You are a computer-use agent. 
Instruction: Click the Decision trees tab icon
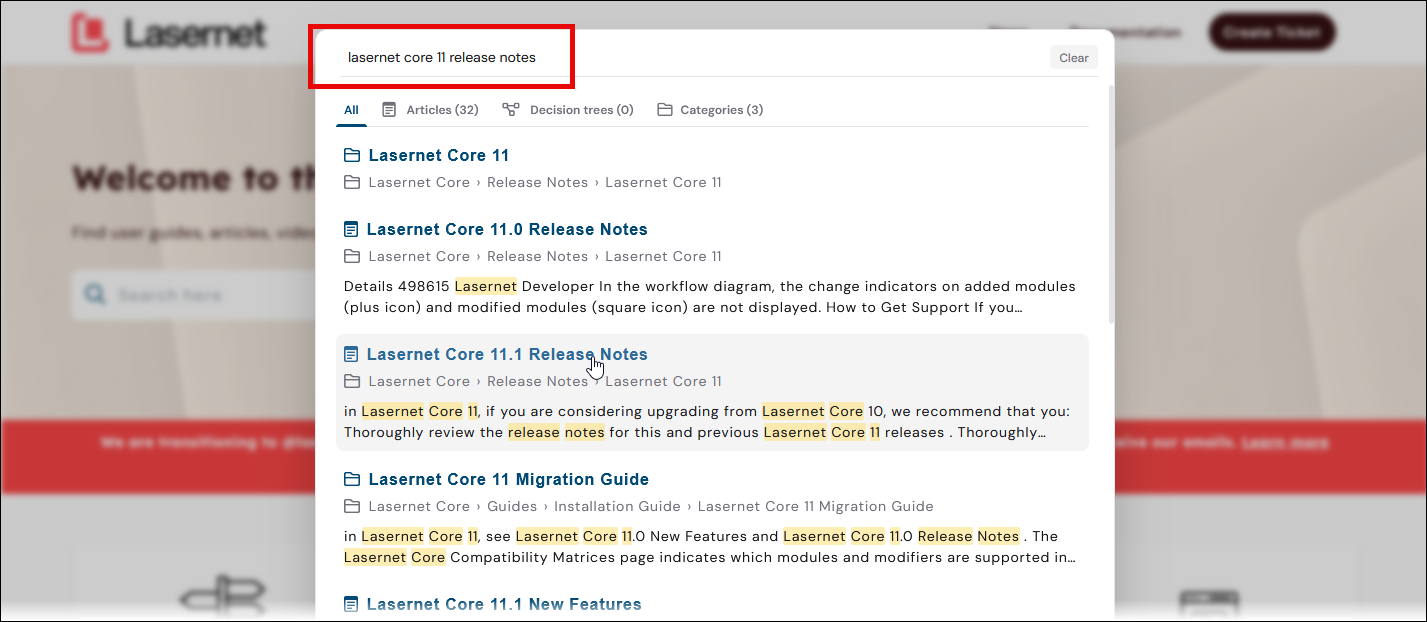point(511,110)
